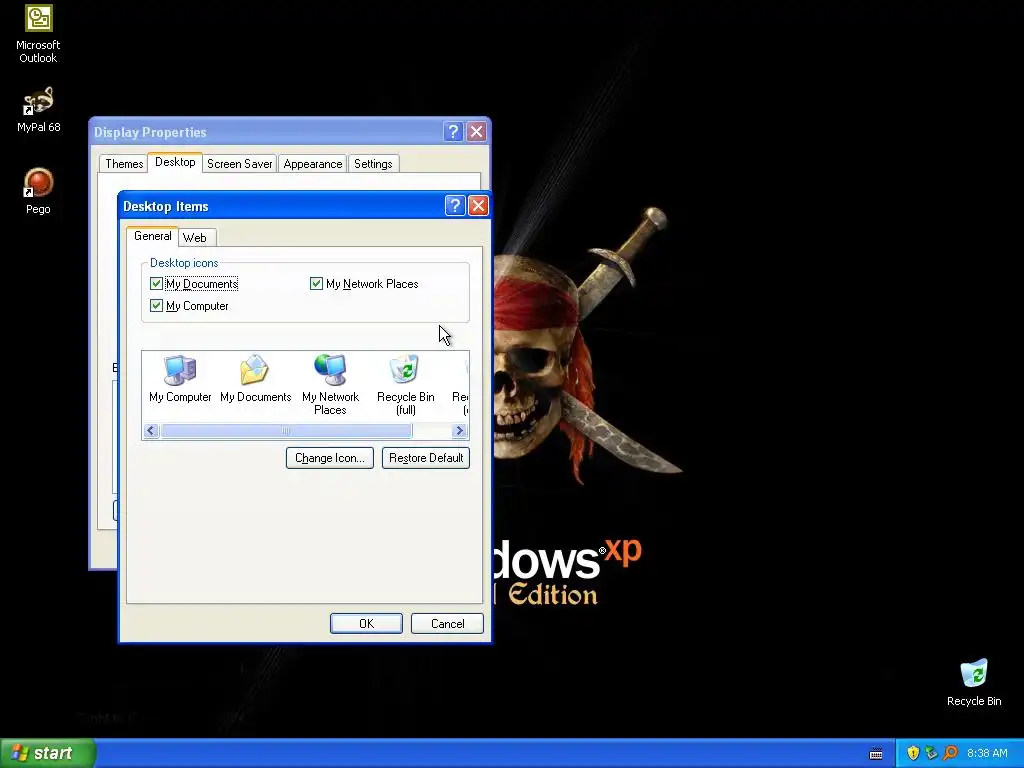The height and width of the screenshot is (768, 1024).
Task: Open the Appearance tab in Display Properties
Action: click(x=313, y=164)
